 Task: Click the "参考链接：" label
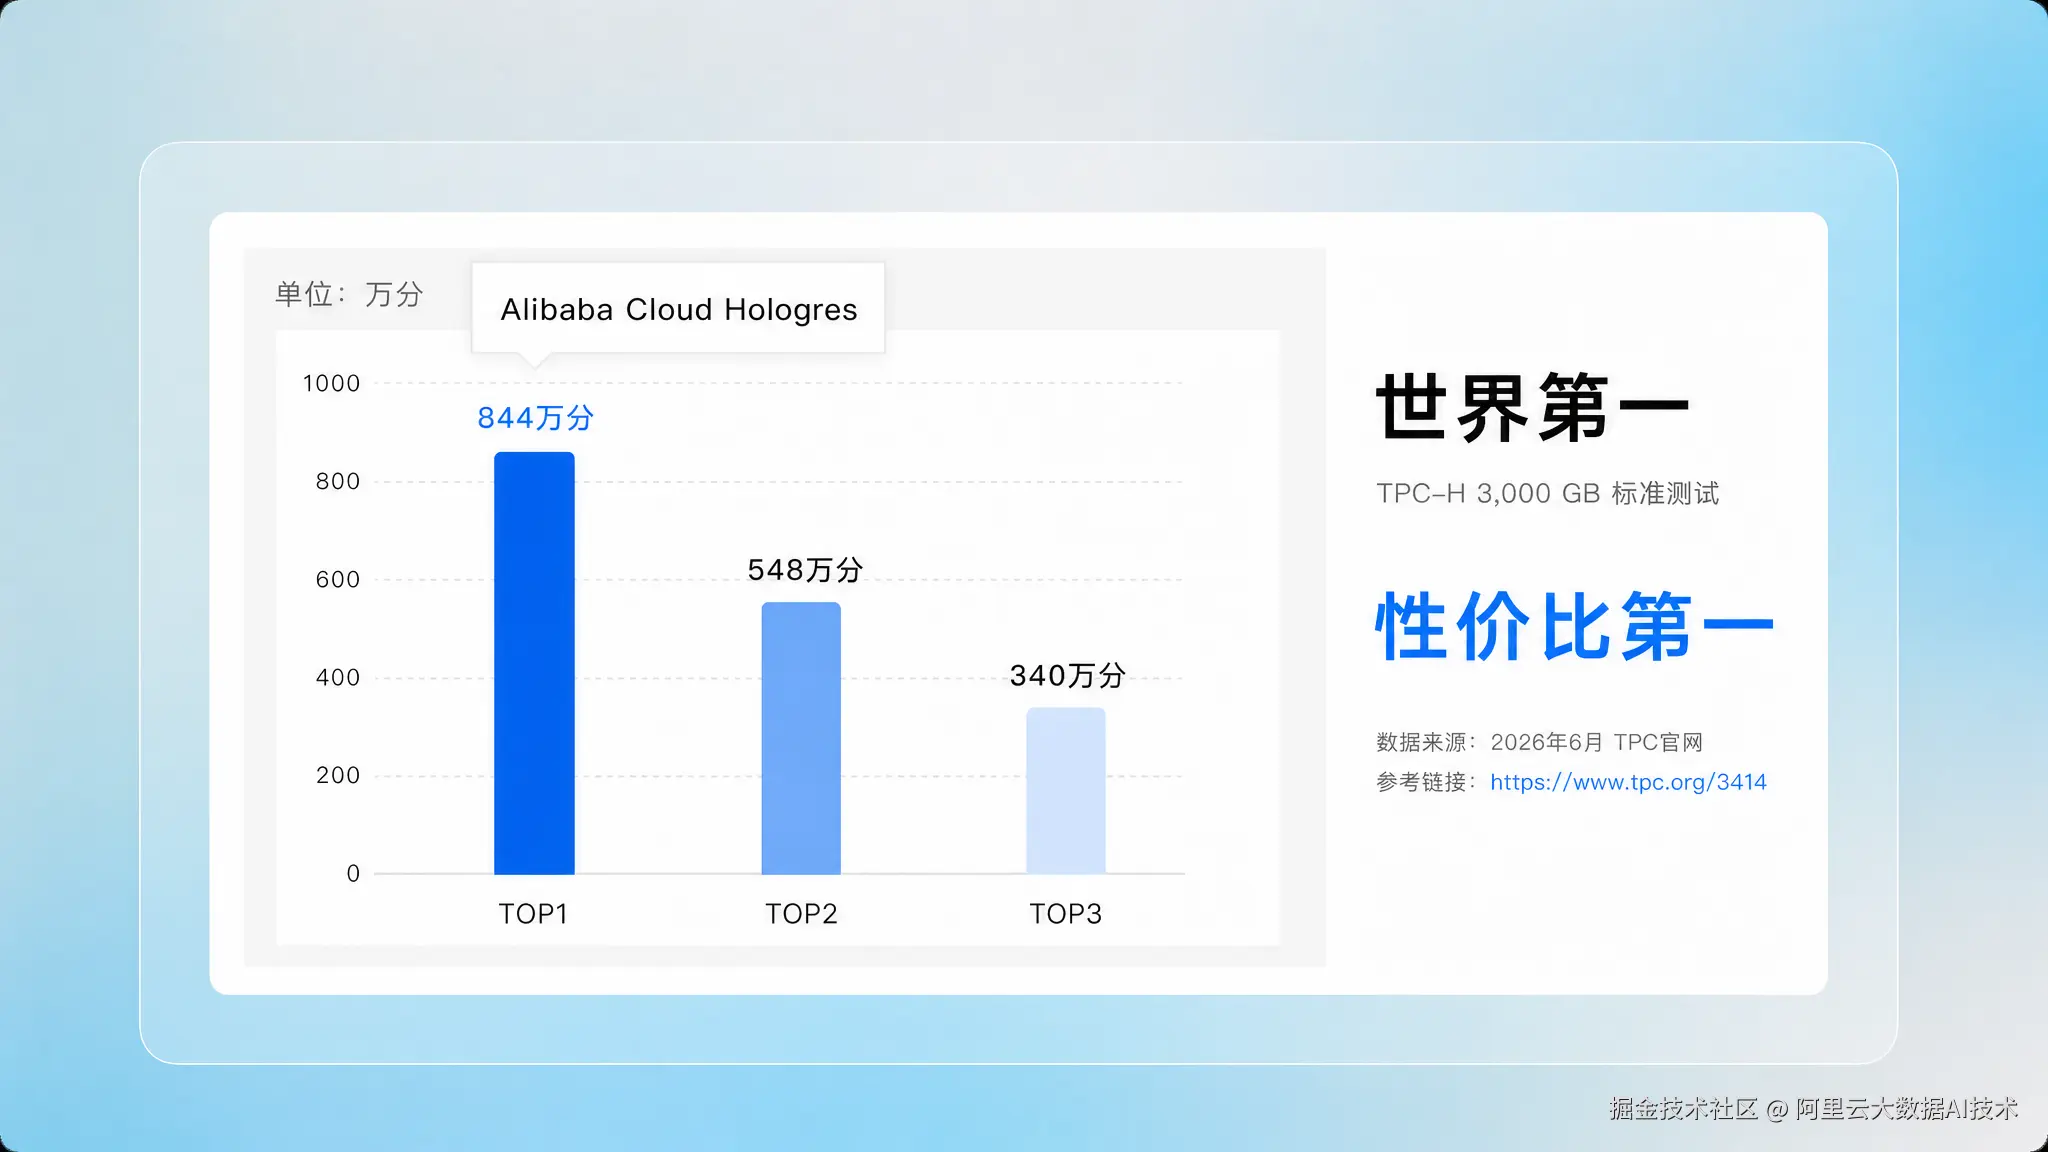(x=1427, y=782)
